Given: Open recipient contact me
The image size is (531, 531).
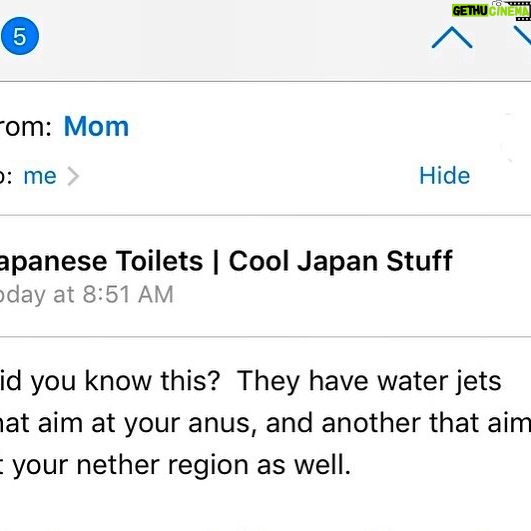Looking at the screenshot, I should tap(40, 176).
